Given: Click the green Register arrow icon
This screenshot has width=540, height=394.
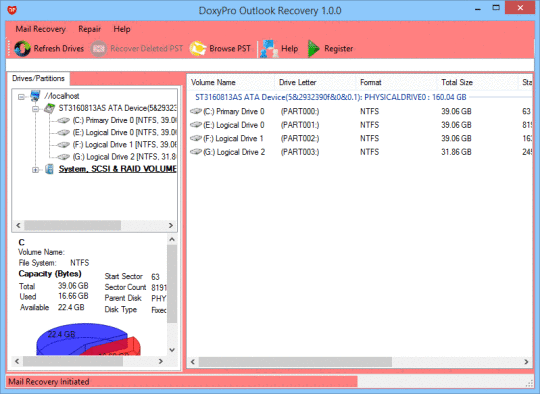Looking at the screenshot, I should pos(313,49).
